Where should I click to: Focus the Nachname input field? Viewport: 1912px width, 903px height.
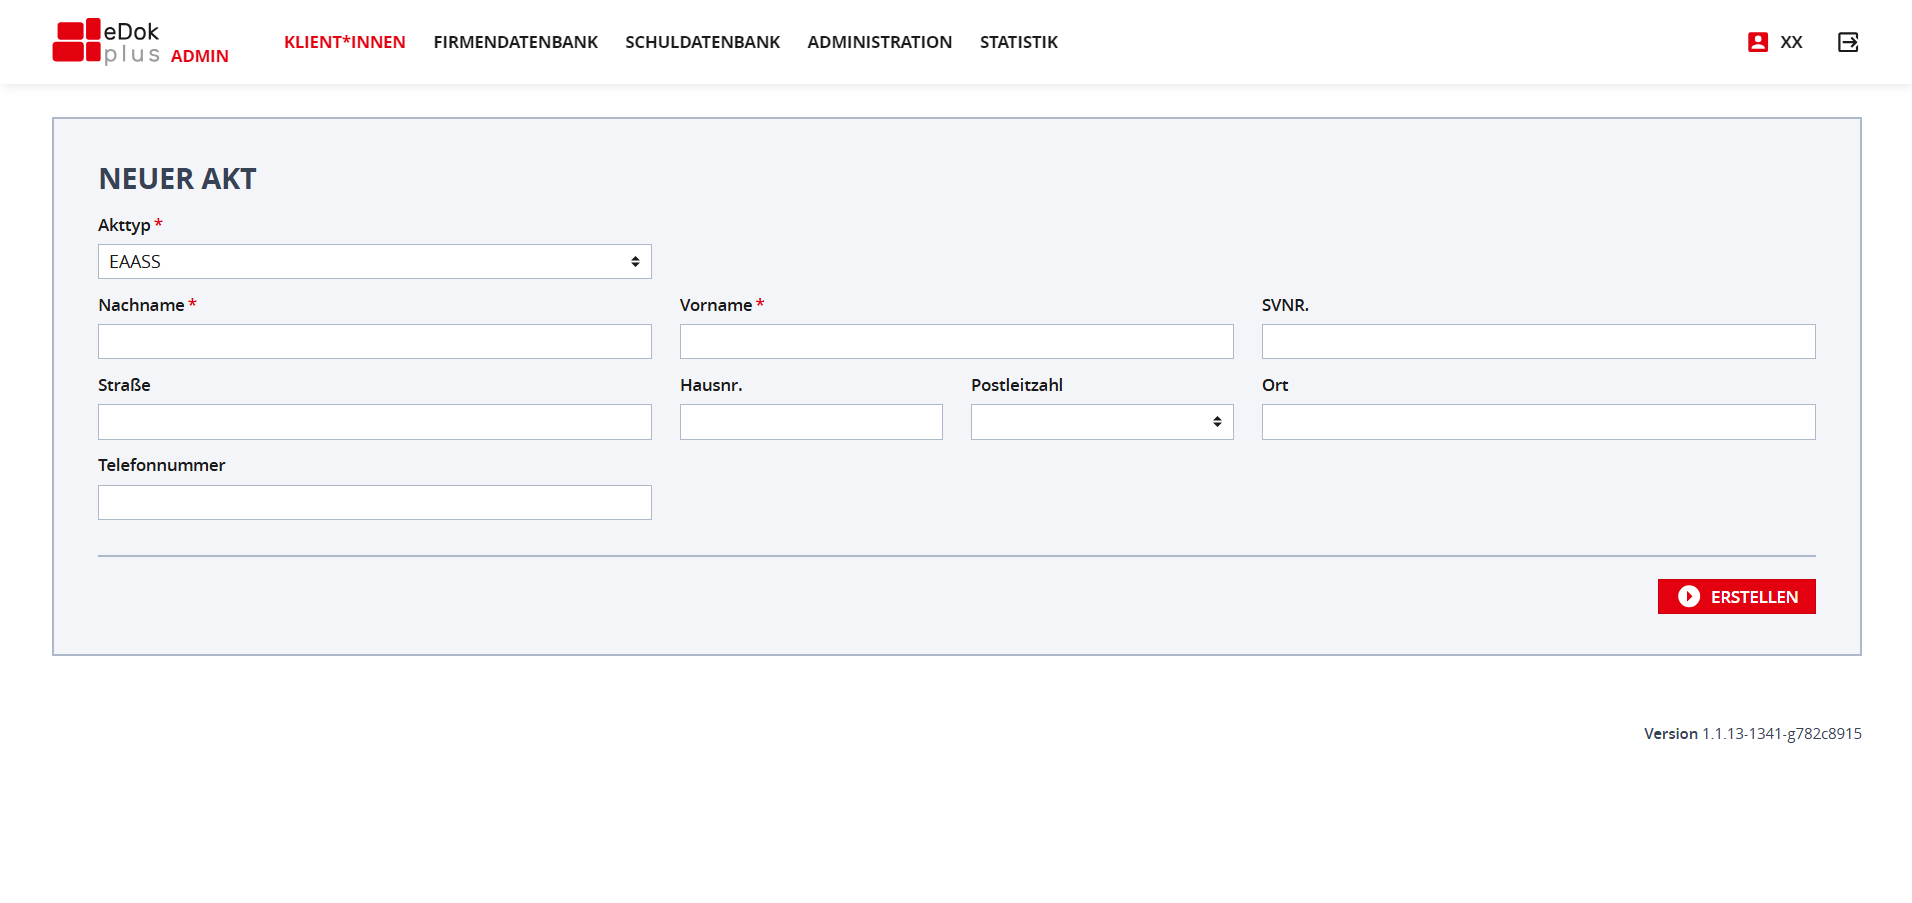374,342
